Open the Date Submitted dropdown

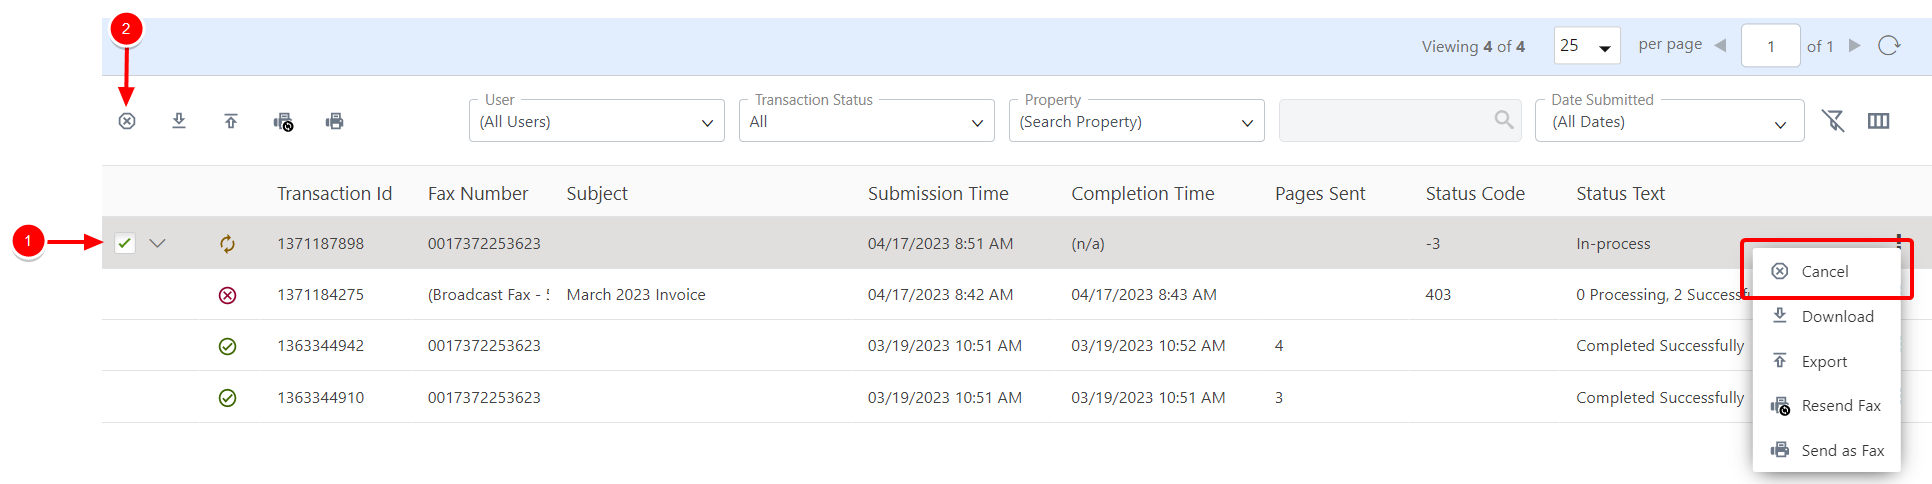coord(1669,122)
